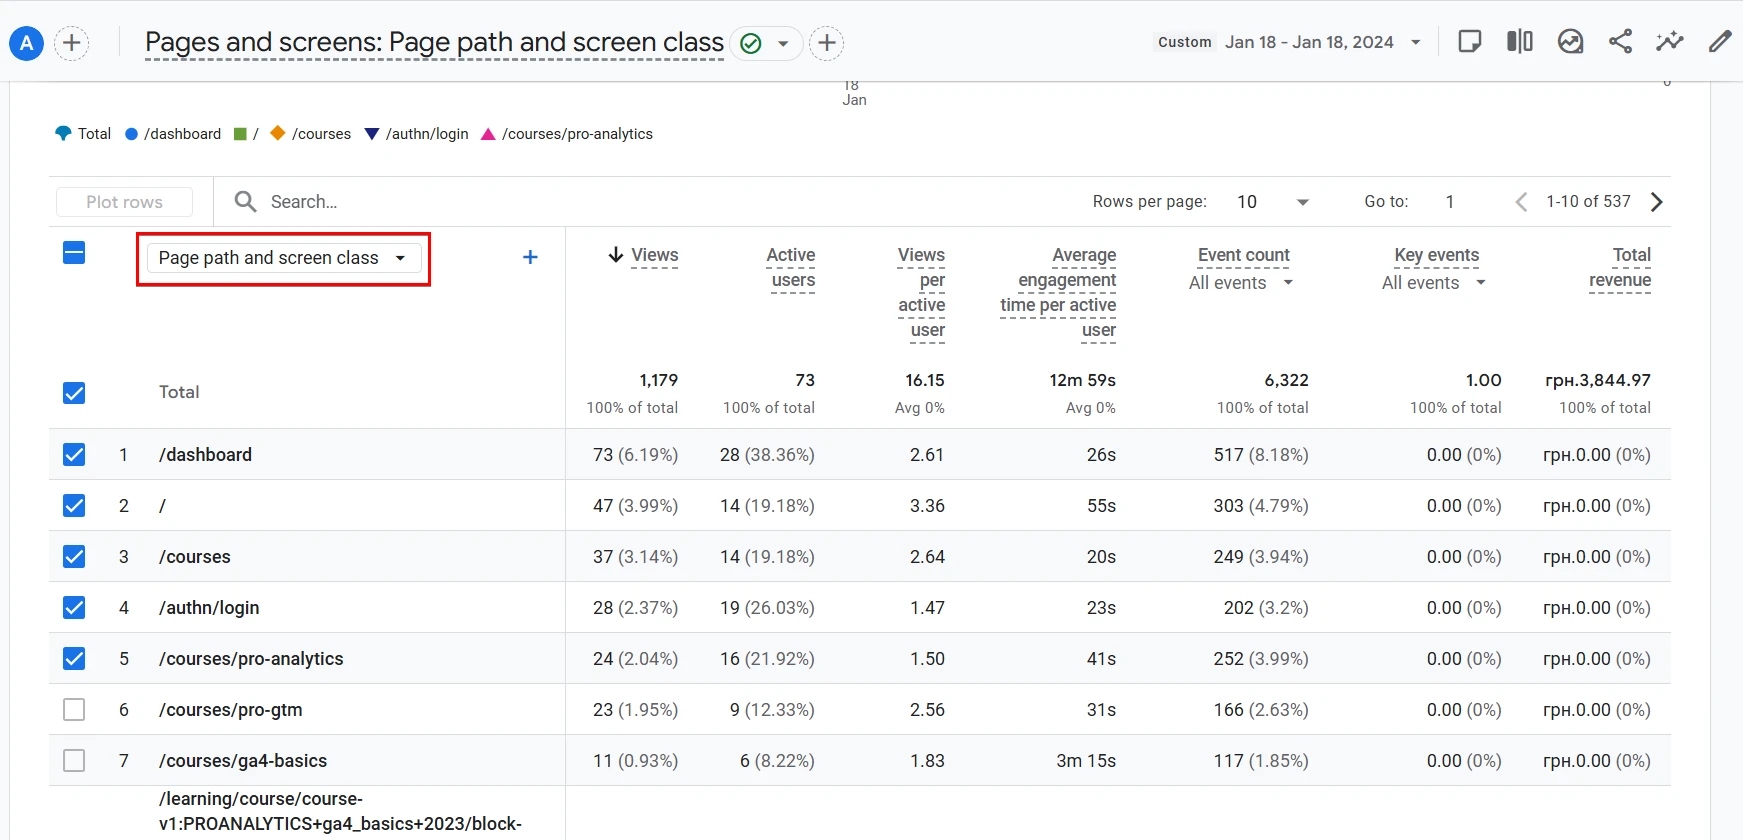This screenshot has height=840, width=1743.
Task: Click the /courses orange diamond legend marker
Action: (x=278, y=133)
